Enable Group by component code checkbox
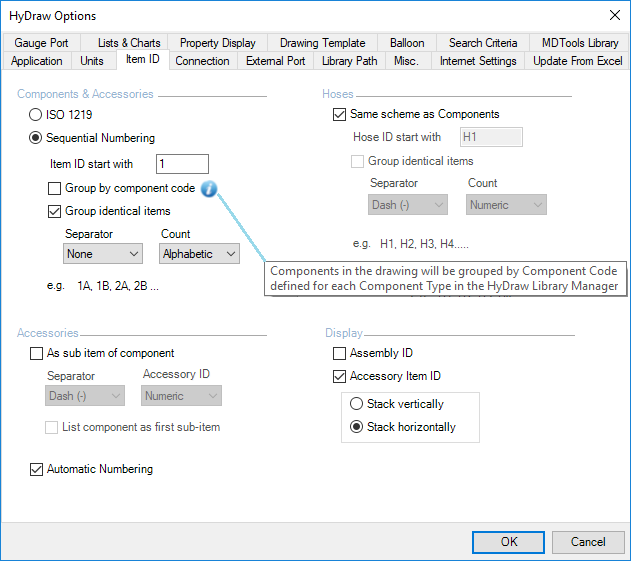 tap(54, 188)
